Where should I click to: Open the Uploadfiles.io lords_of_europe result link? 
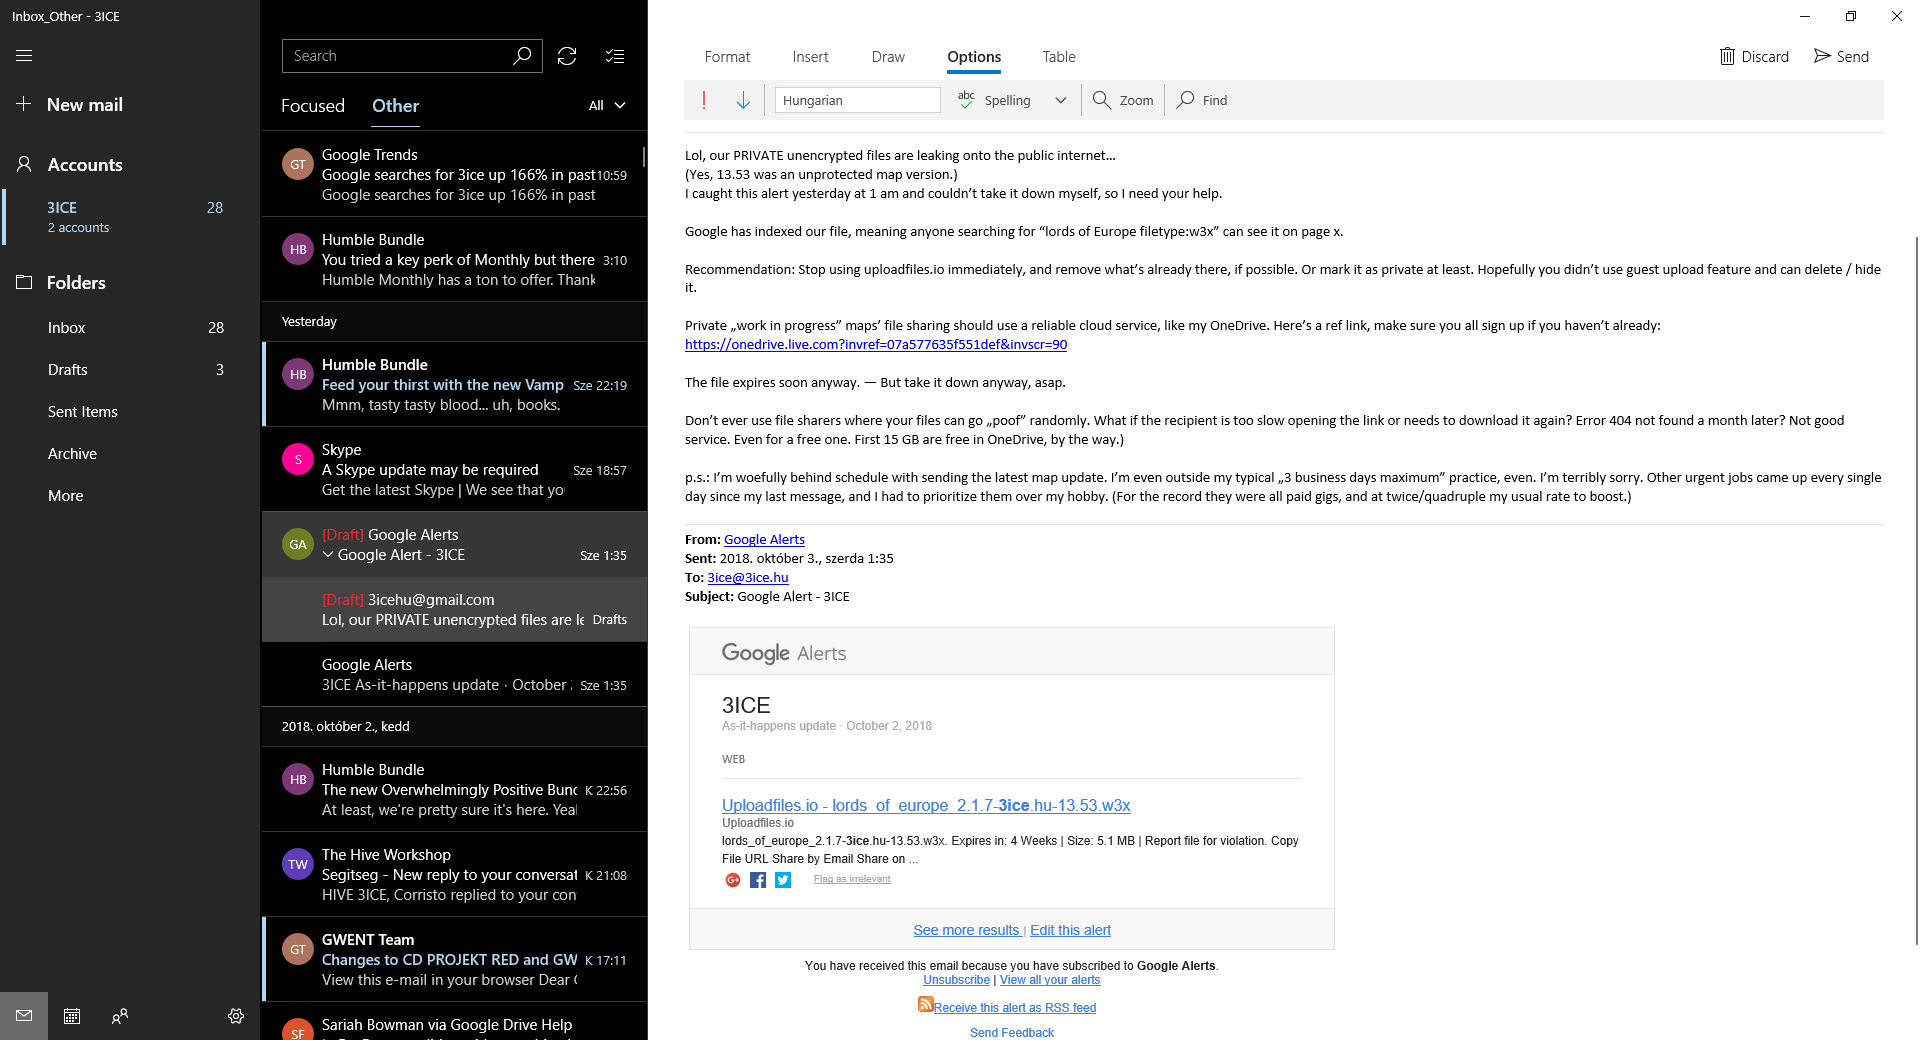coord(926,806)
